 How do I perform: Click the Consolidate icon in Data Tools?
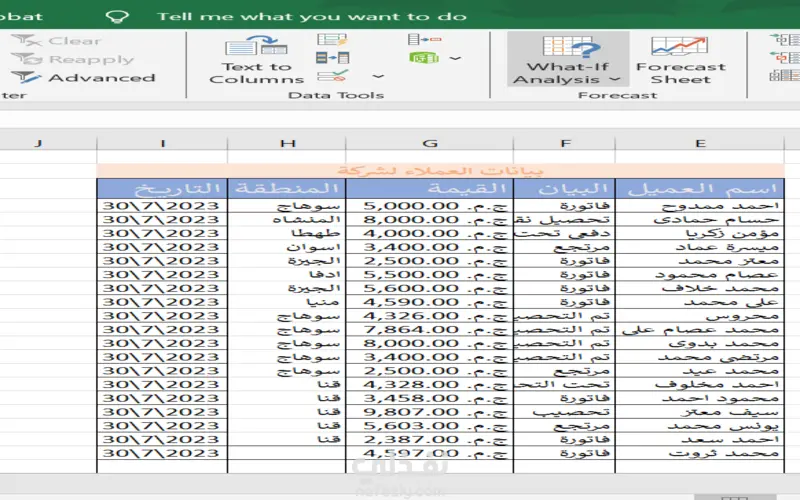[423, 40]
